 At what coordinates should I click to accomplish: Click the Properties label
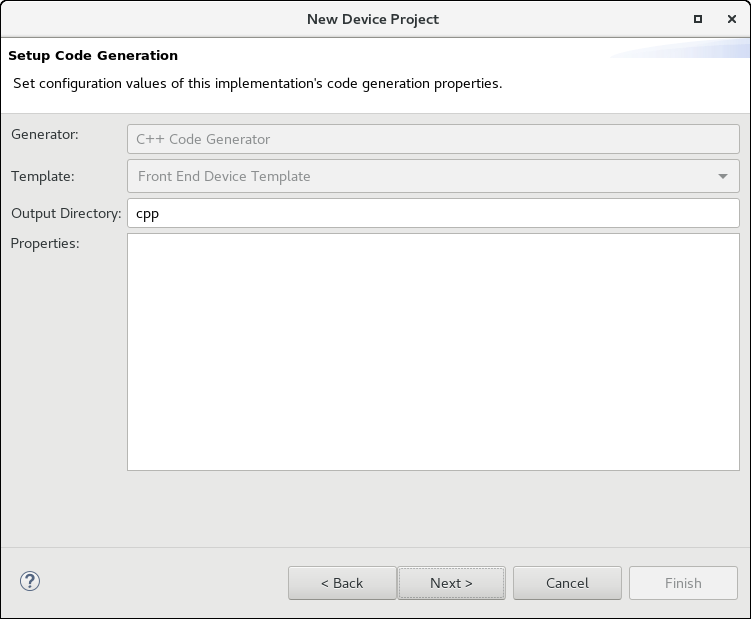click(44, 242)
